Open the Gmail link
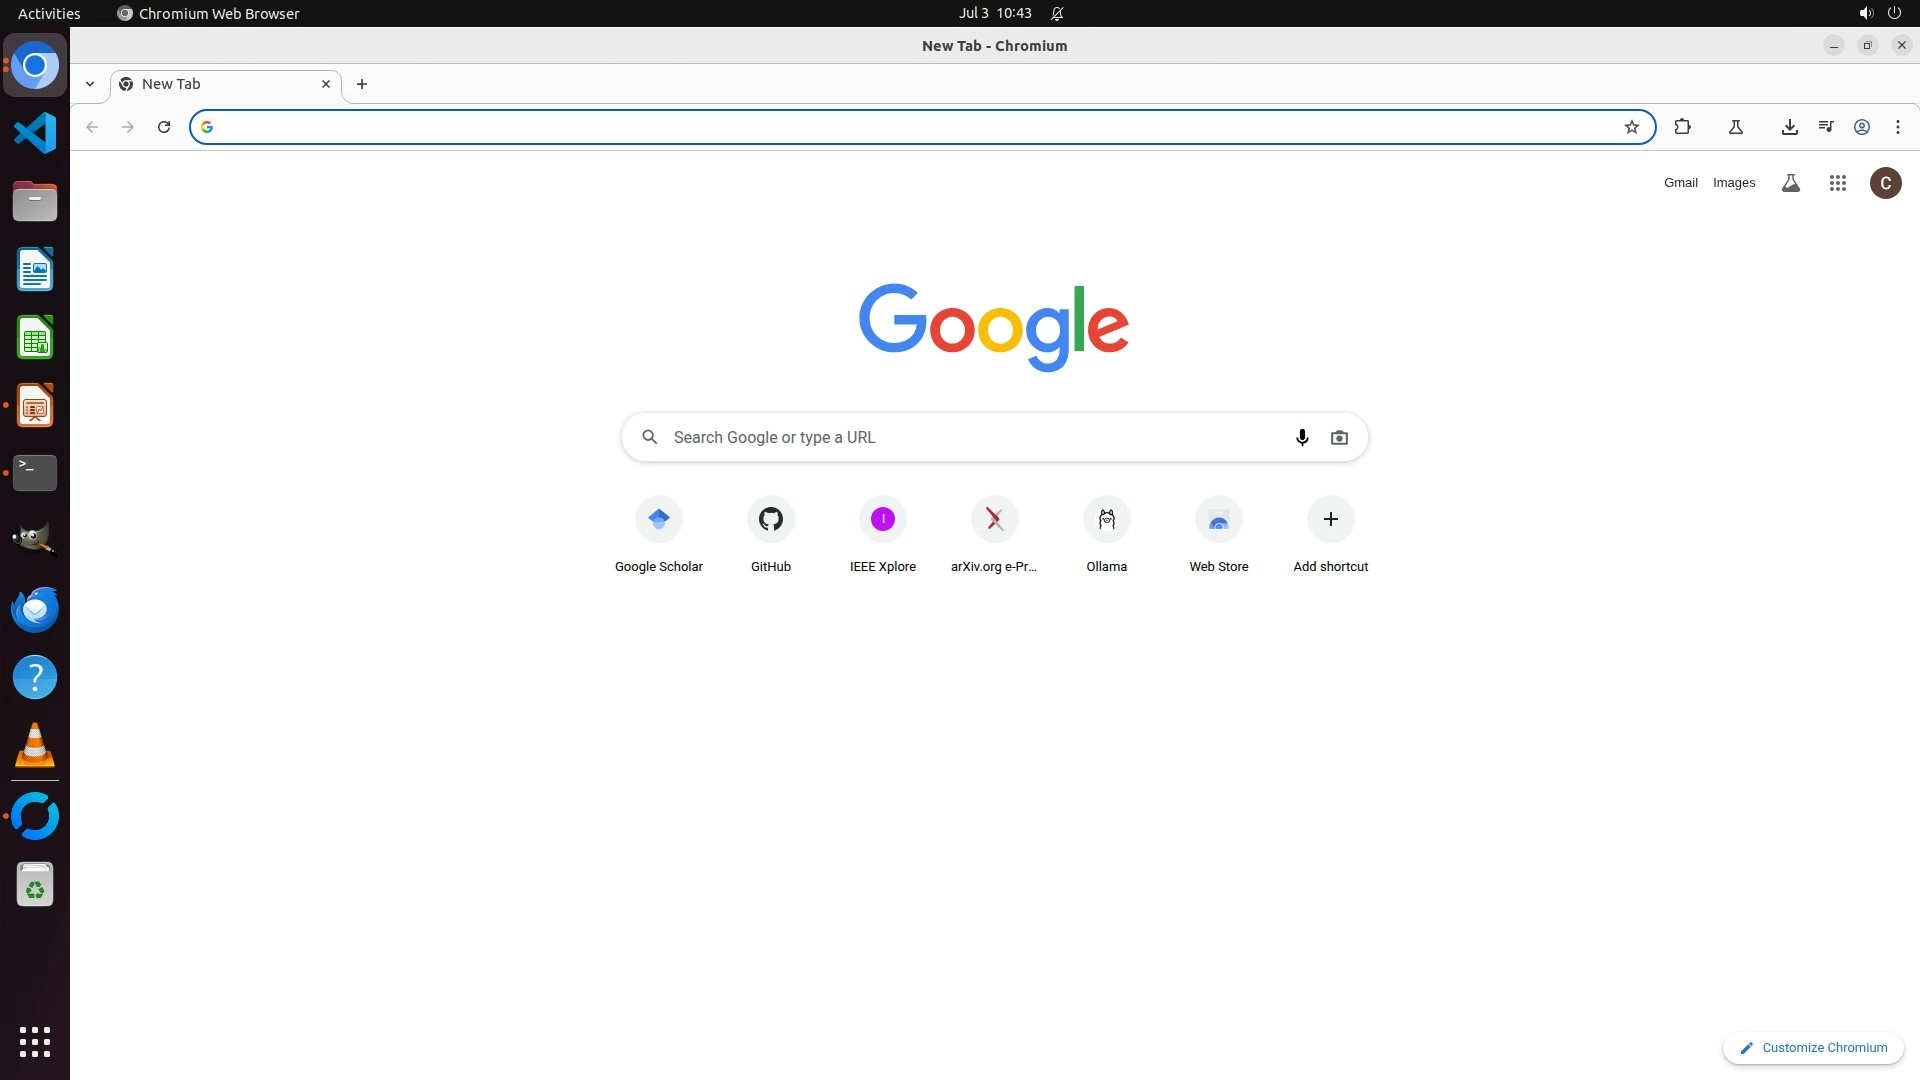 click(1680, 183)
